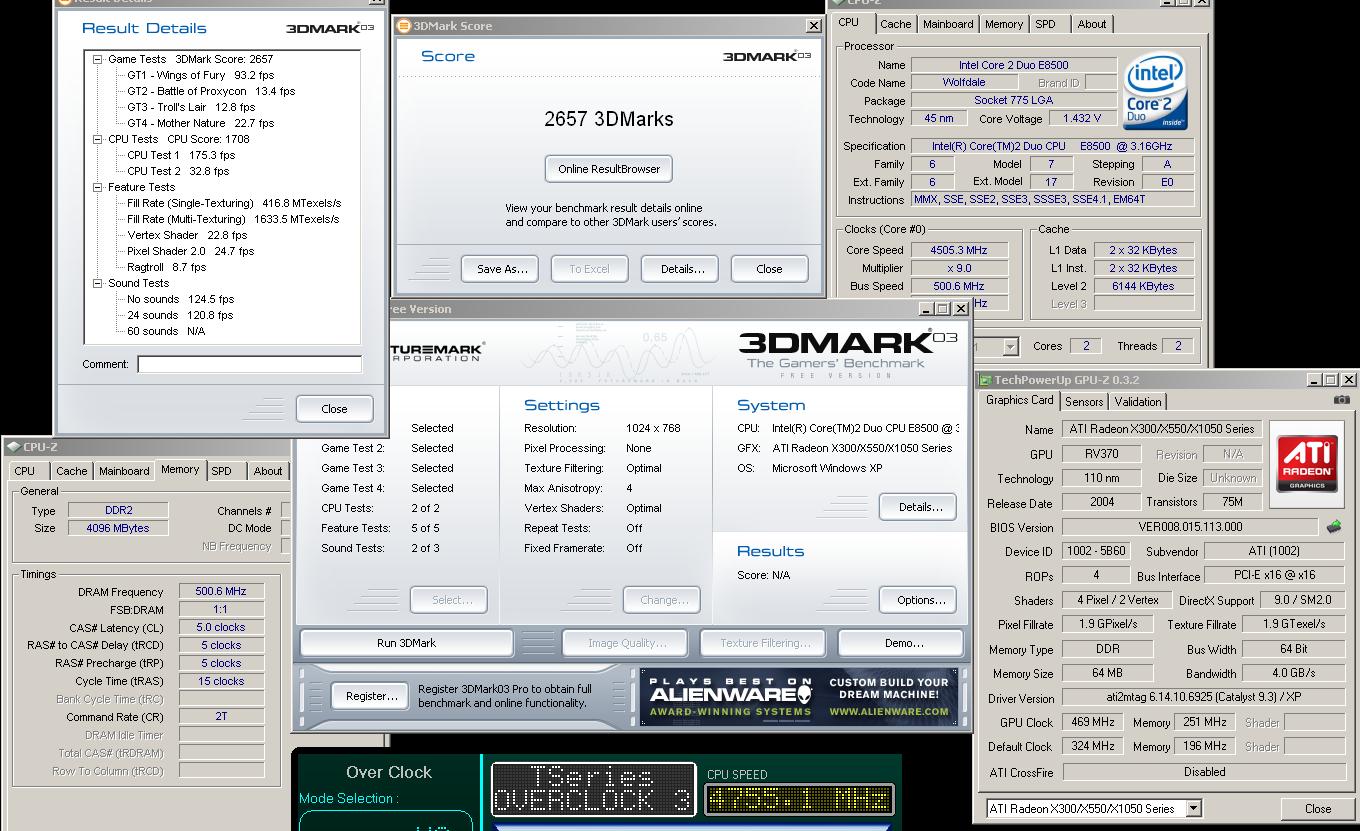1360x831 pixels.
Task: Click the Run 3DMark button
Action: point(406,643)
